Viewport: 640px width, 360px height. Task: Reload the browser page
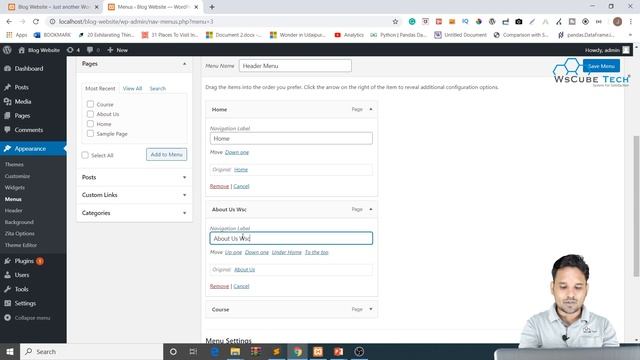[36, 21]
